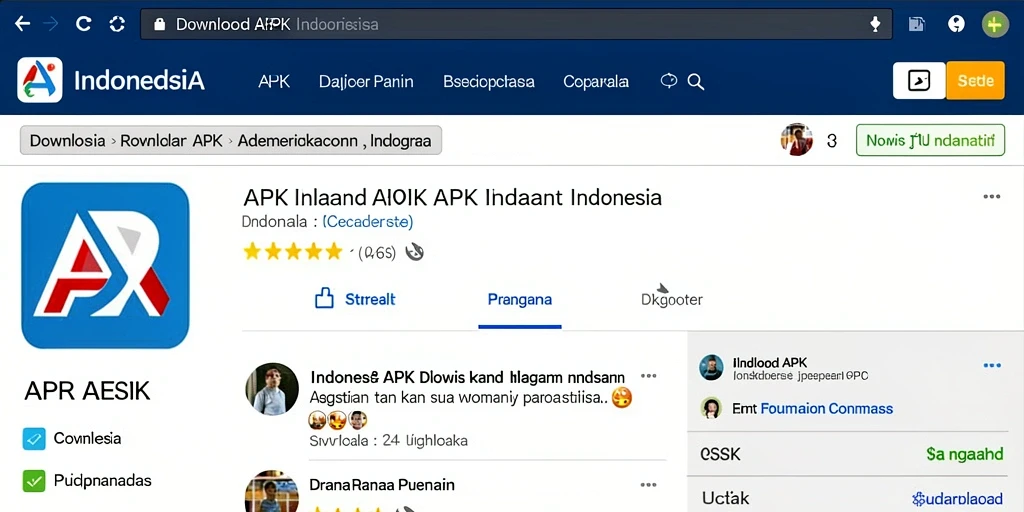Switch to the Prangana tab
Viewport: 1024px width, 512px height.
coord(520,300)
